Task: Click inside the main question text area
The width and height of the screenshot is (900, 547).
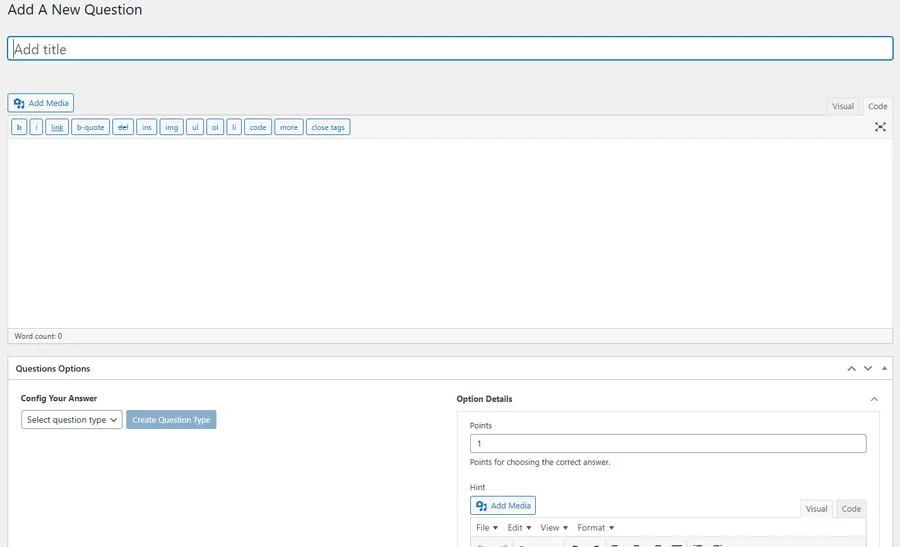Action: 450,233
